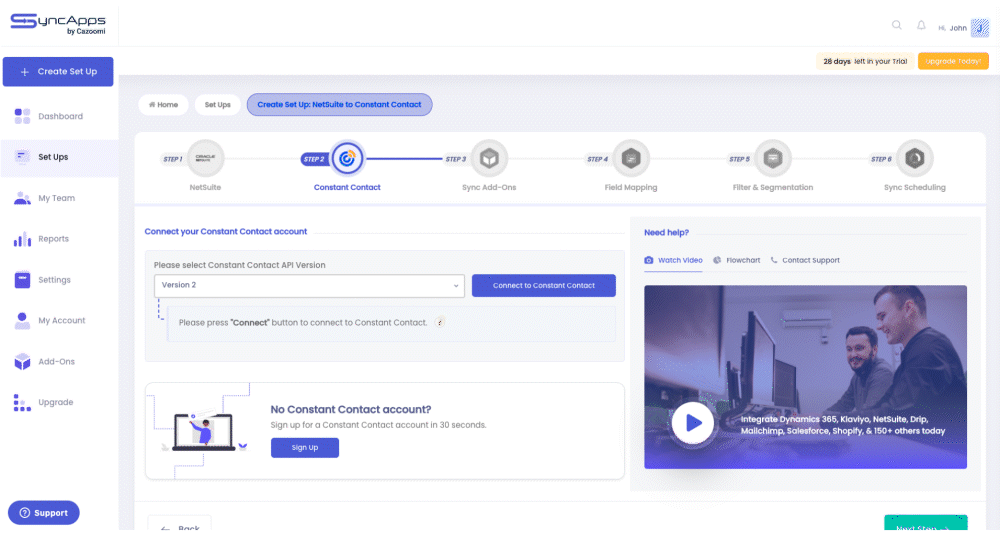Open John's user avatar menu
This screenshot has height=542, width=1000.
pyautogui.click(x=980, y=28)
